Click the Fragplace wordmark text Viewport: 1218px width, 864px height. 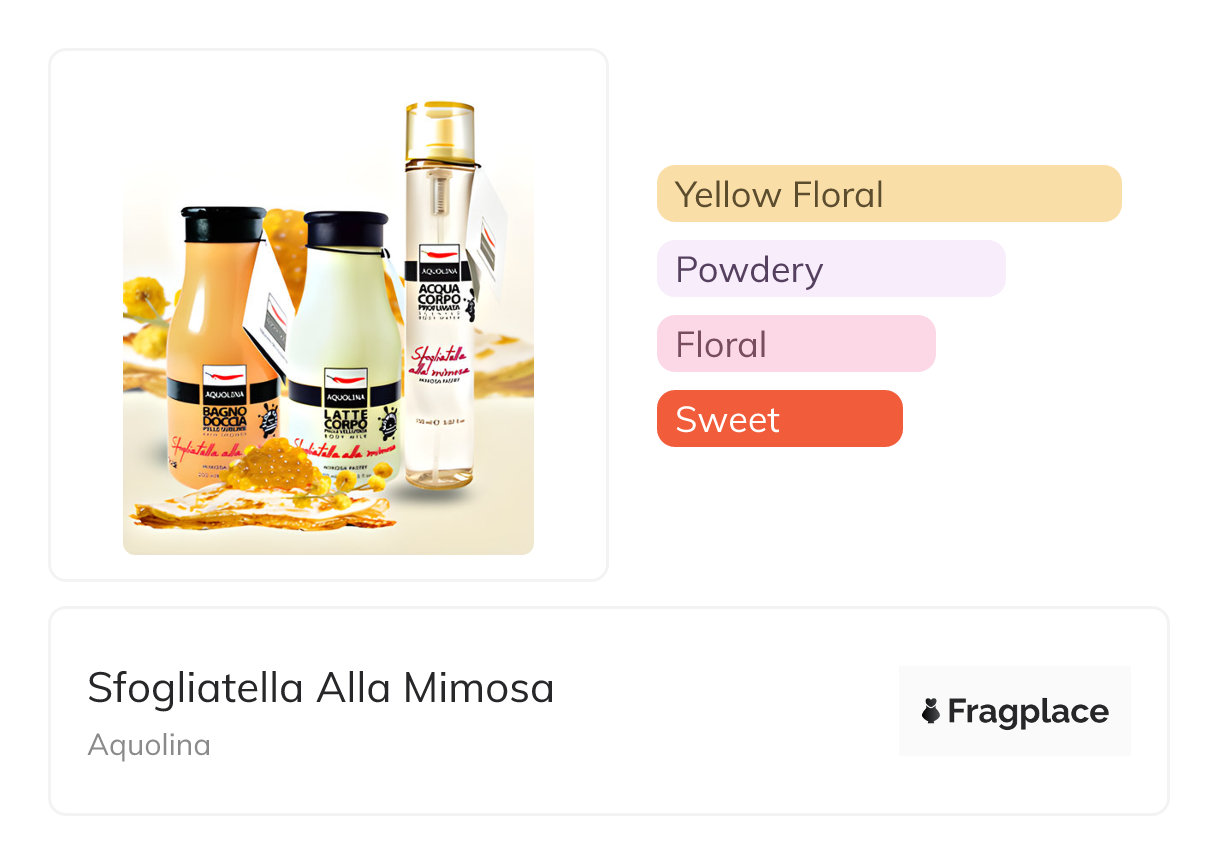[x=1028, y=711]
